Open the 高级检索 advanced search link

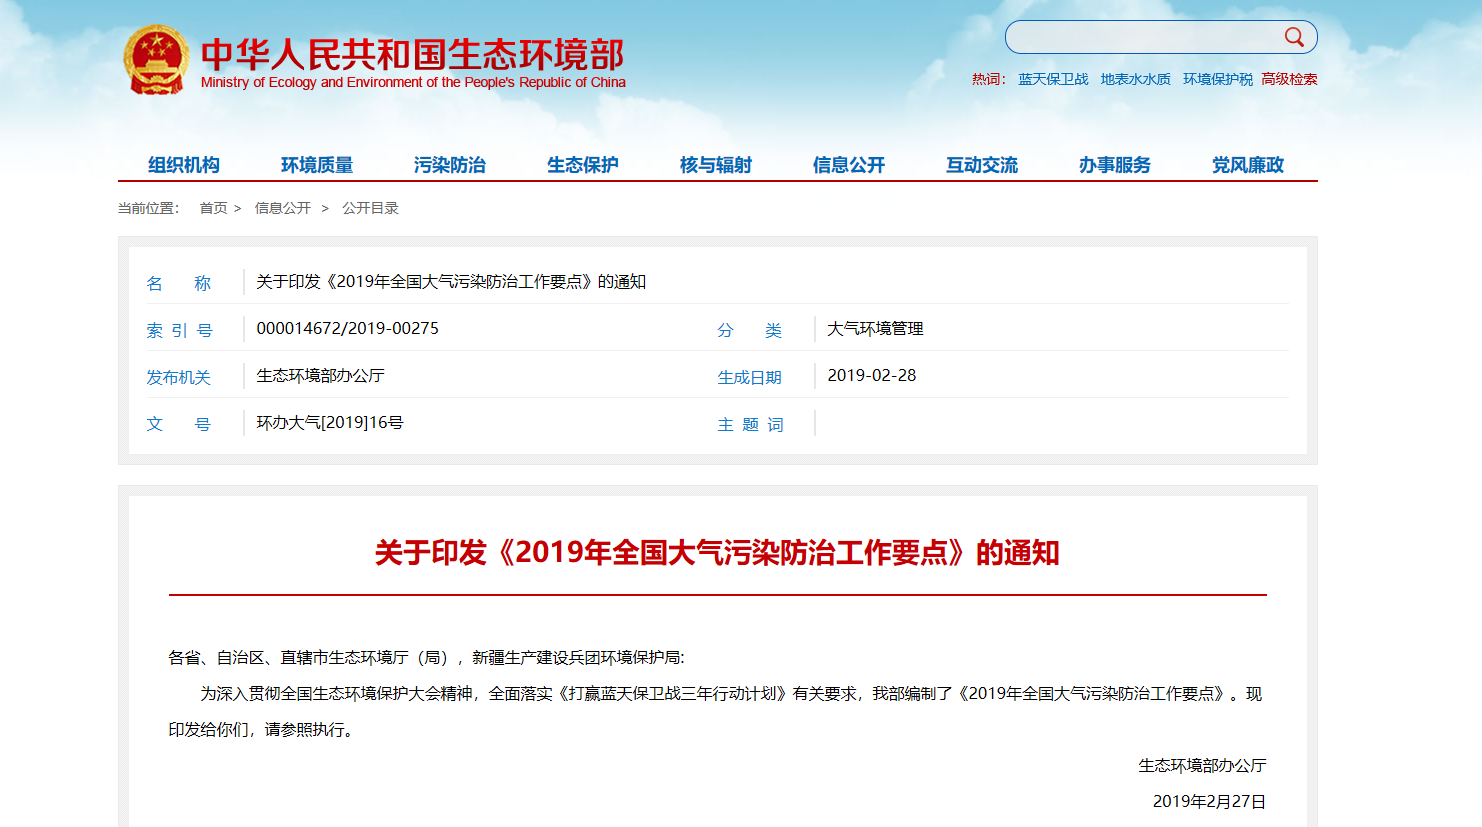tap(1289, 79)
